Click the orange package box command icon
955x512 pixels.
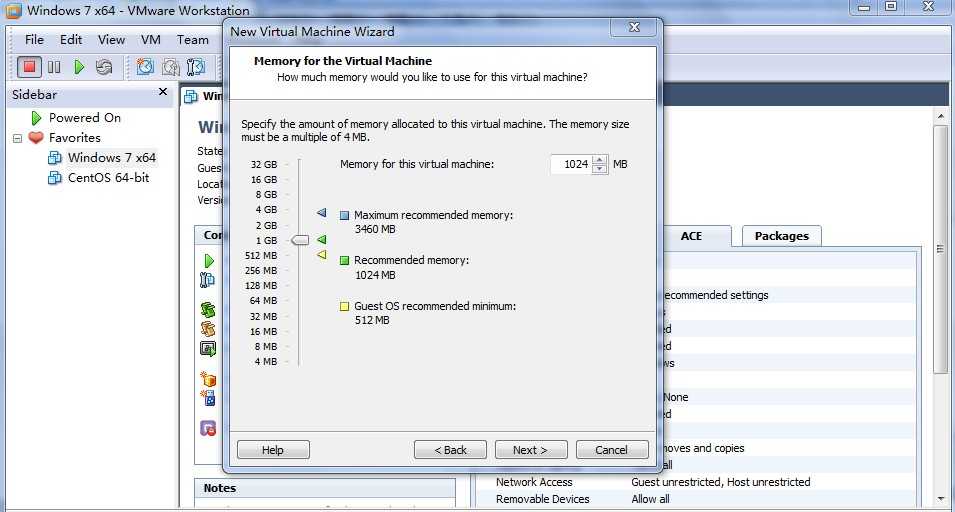(208, 379)
